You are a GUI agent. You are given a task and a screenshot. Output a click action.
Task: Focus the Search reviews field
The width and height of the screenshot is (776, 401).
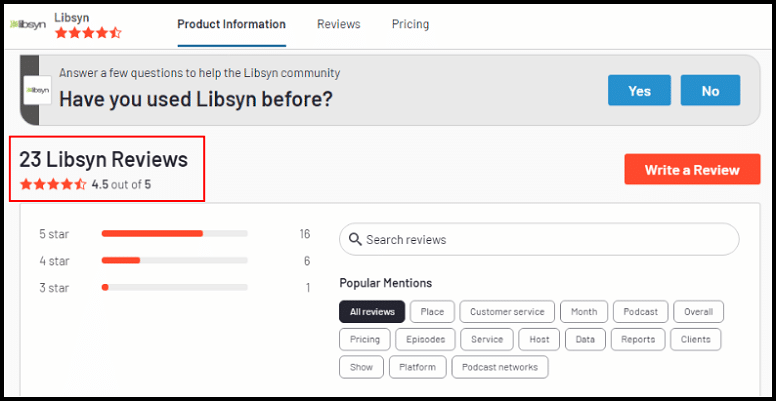pos(539,240)
